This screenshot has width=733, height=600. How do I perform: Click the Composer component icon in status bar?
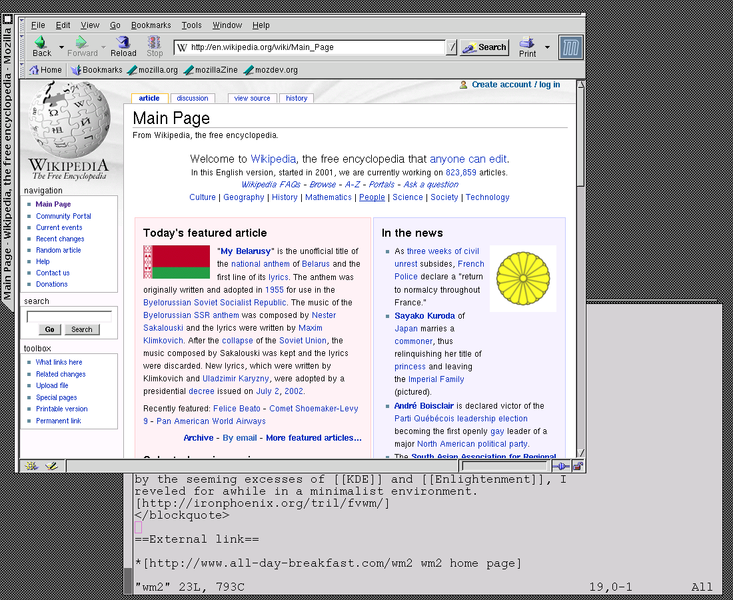[x=51, y=466]
